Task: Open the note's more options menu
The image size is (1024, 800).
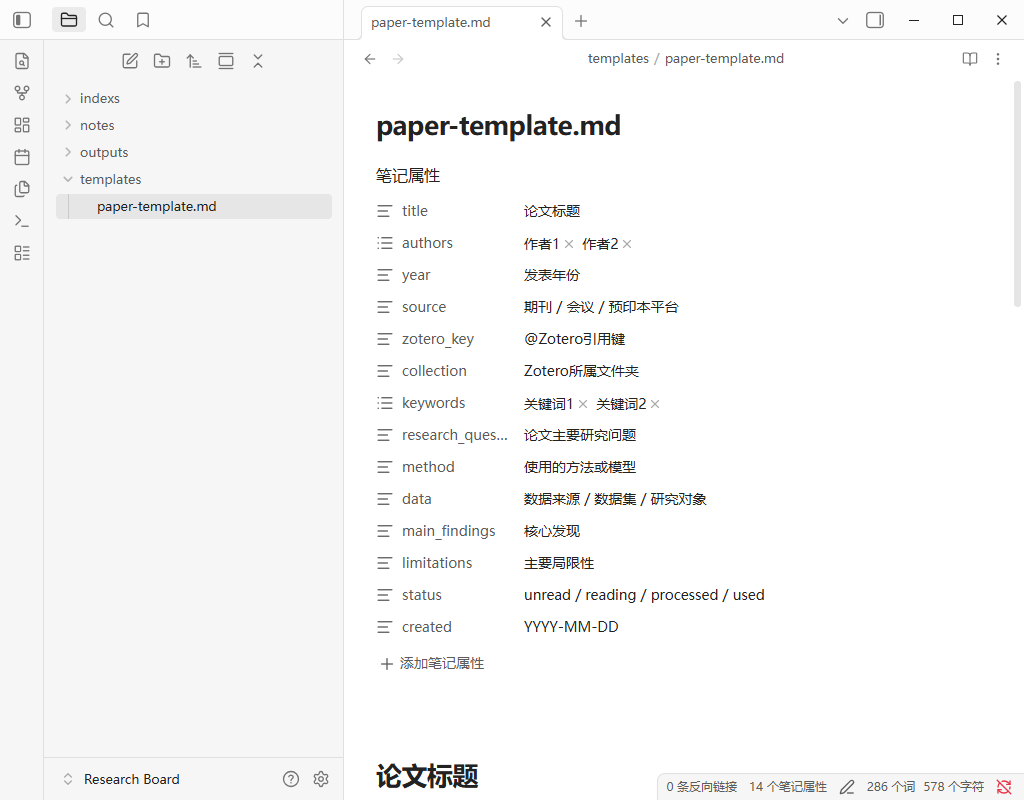Action: pos(998,59)
